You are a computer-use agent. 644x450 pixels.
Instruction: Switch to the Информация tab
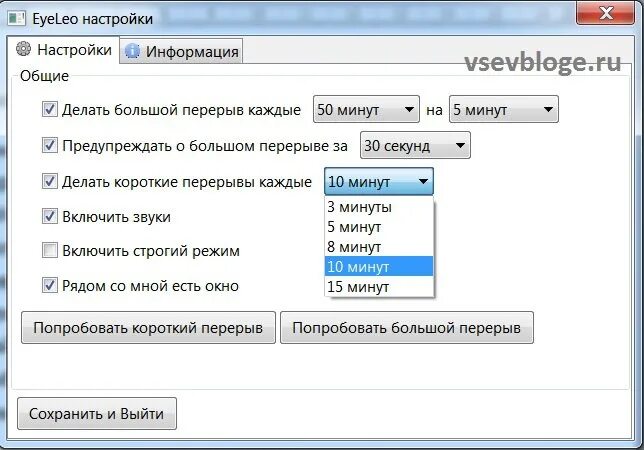click(182, 51)
